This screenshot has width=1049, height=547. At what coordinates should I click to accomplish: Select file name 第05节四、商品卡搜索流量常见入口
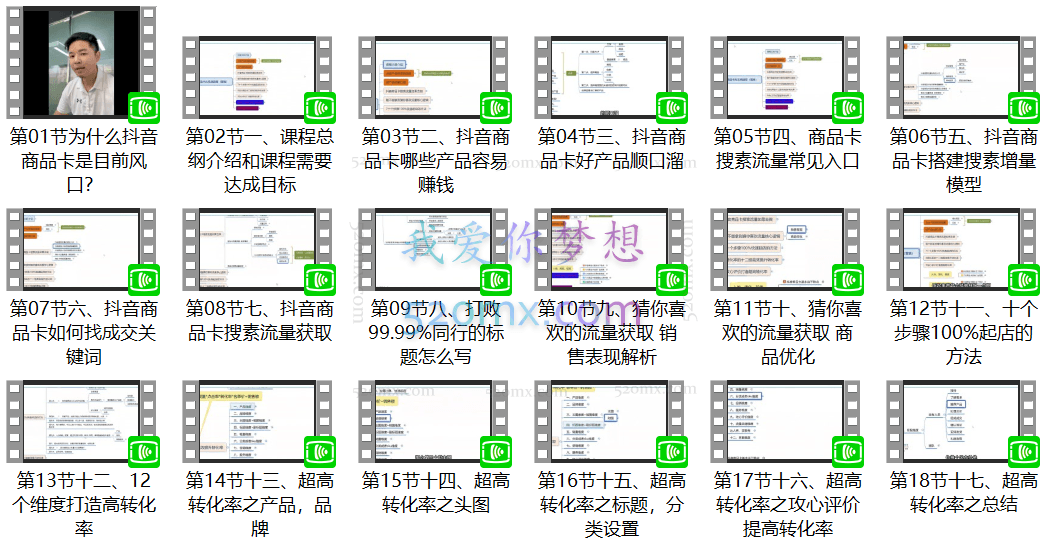click(x=787, y=148)
